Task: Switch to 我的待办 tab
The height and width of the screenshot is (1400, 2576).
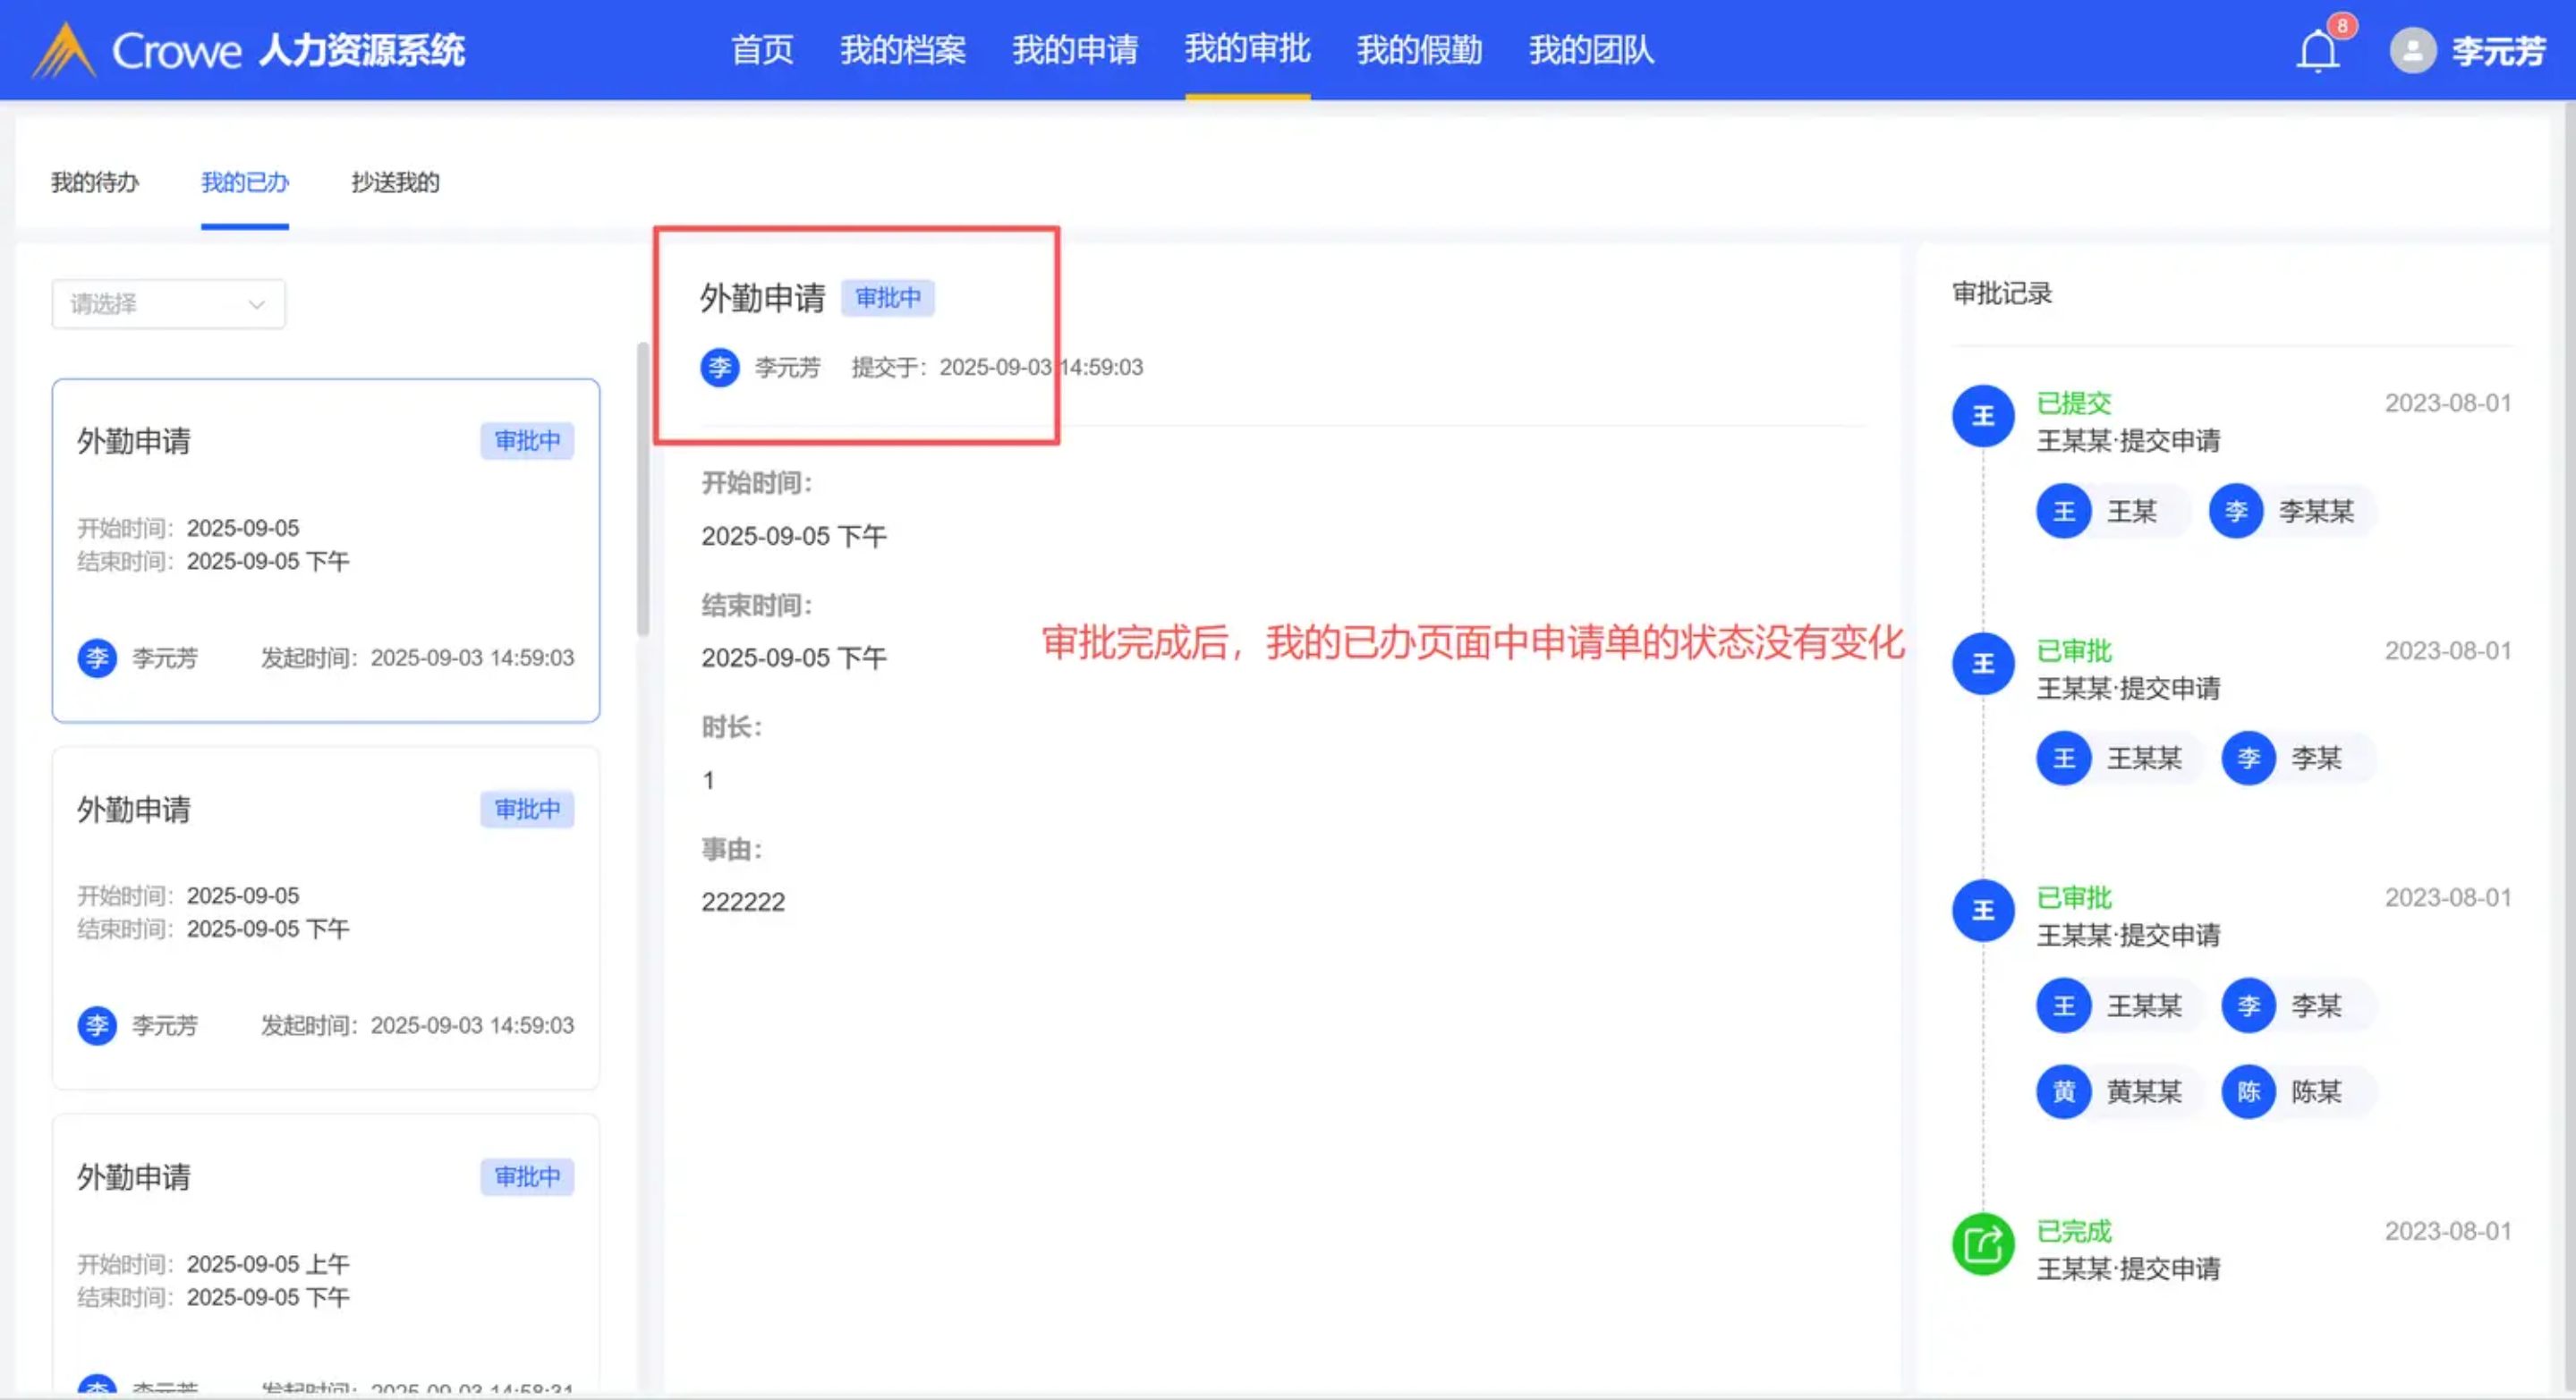Action: coord(95,182)
